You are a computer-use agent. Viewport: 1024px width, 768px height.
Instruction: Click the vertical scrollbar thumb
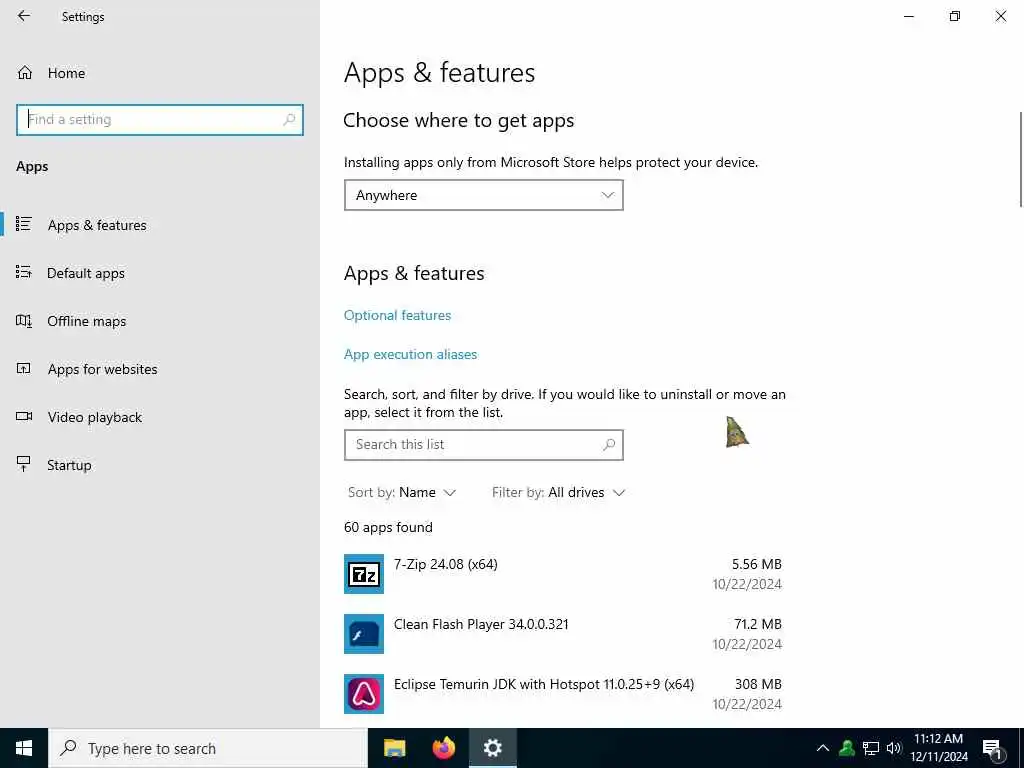[x=1021, y=160]
